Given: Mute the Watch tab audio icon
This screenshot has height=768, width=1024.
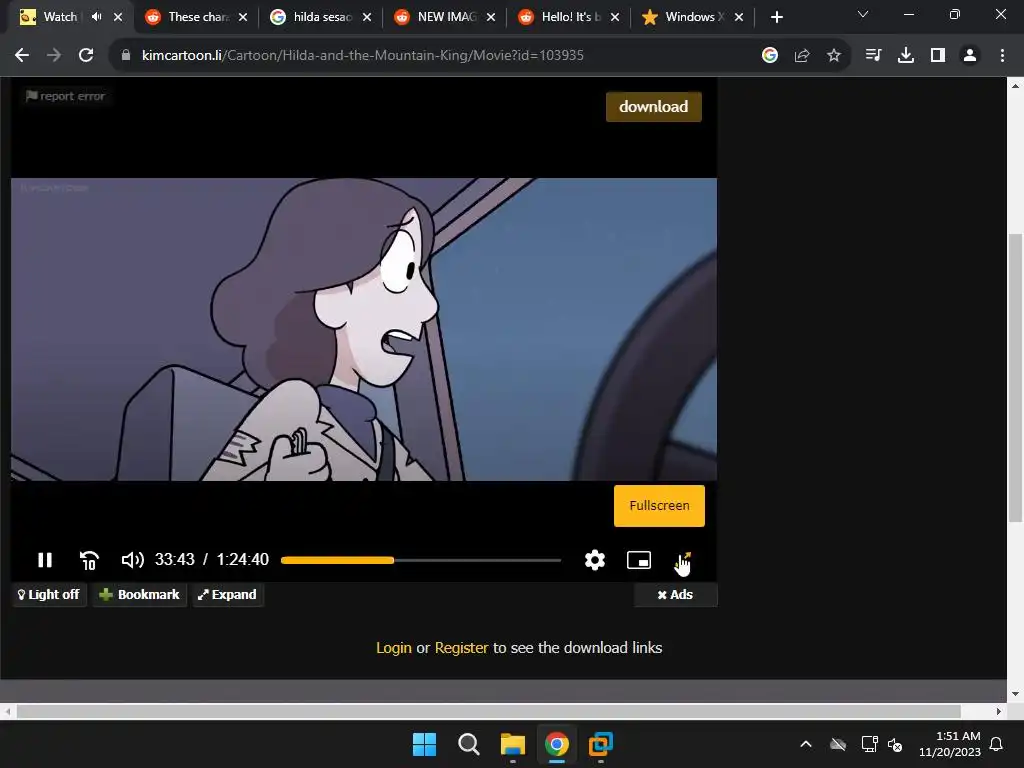Looking at the screenshot, I should [97, 17].
